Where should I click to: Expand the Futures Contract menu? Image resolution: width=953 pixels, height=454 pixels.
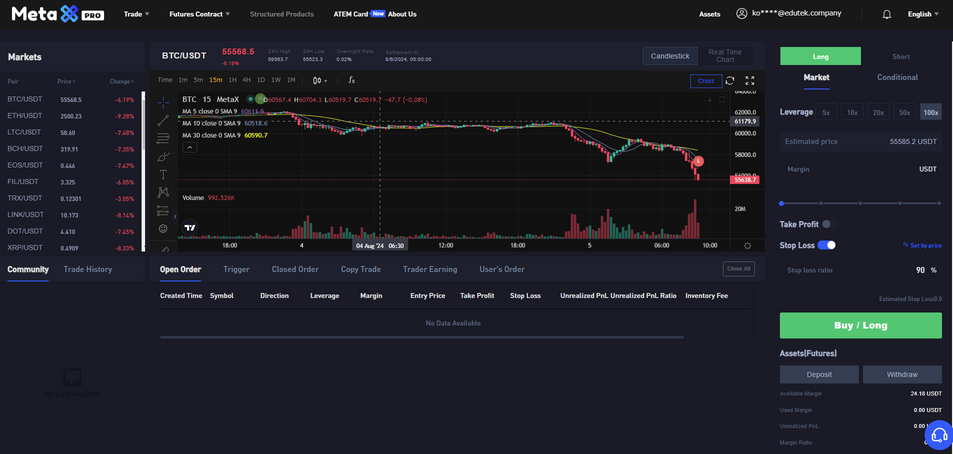(x=199, y=14)
